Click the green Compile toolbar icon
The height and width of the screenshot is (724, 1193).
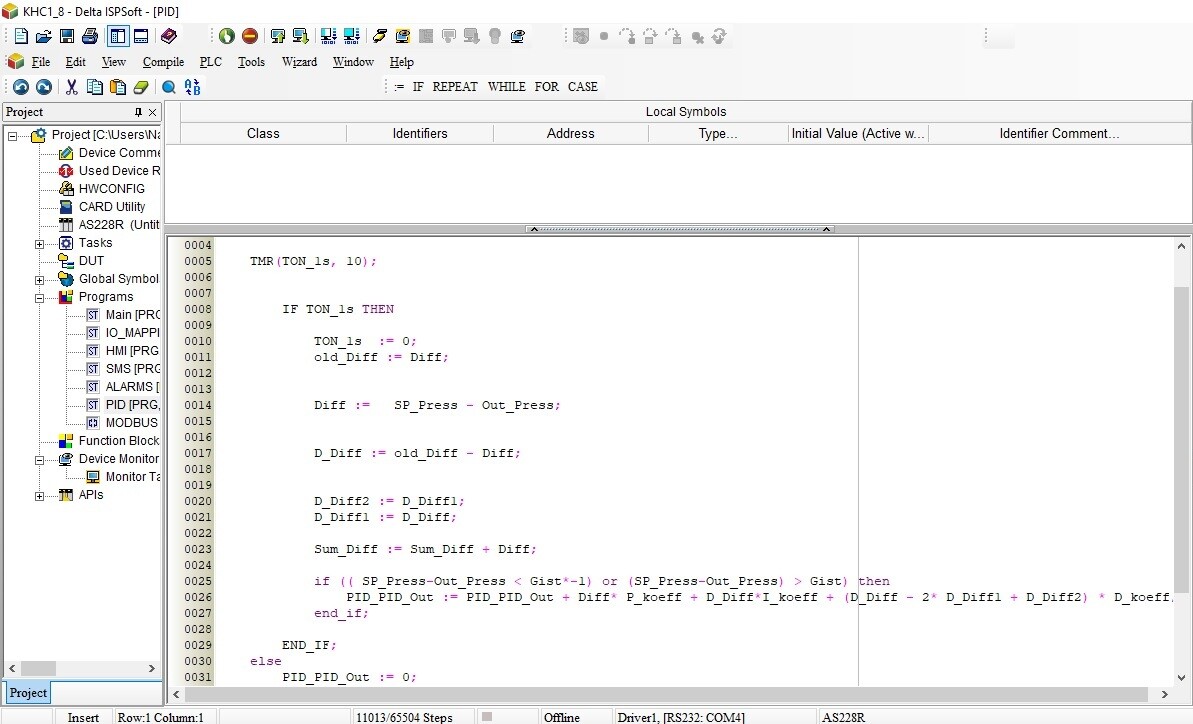(226, 36)
